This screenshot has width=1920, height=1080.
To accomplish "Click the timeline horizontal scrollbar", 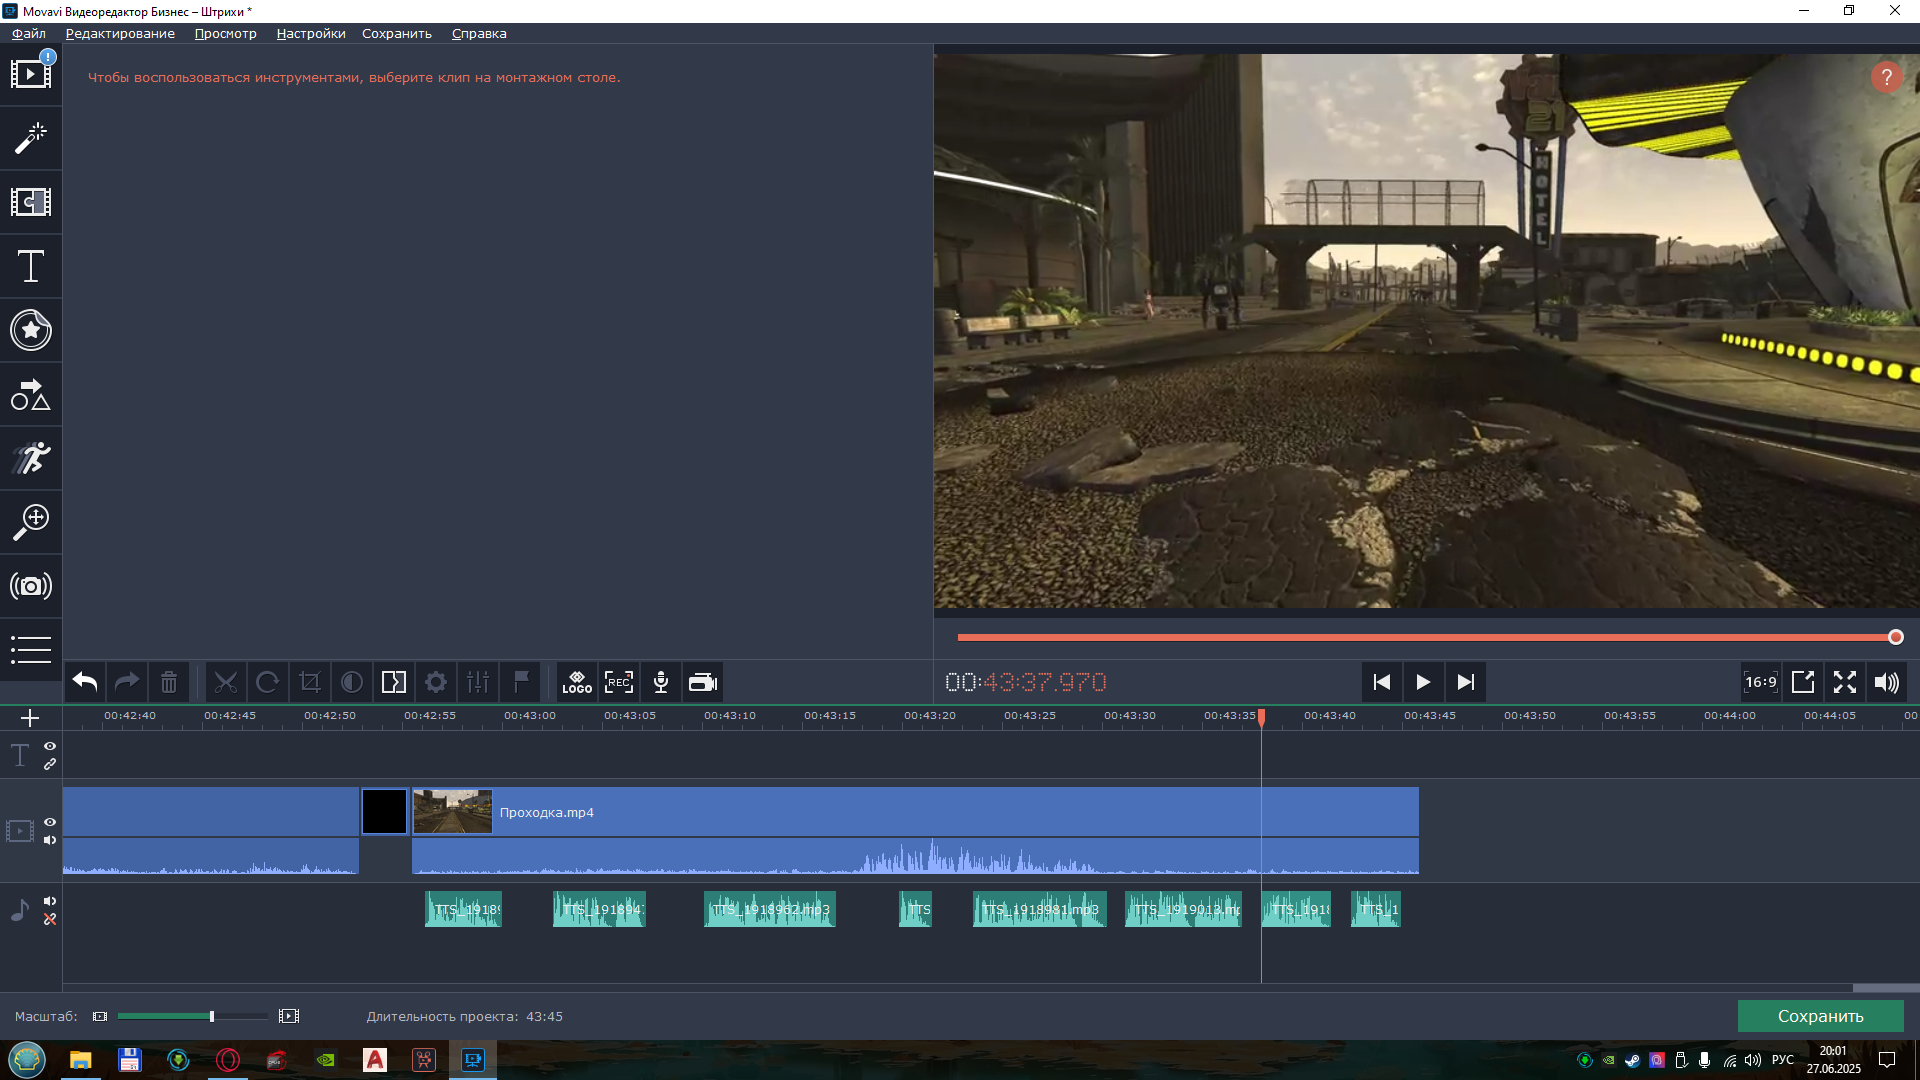I will point(1886,988).
